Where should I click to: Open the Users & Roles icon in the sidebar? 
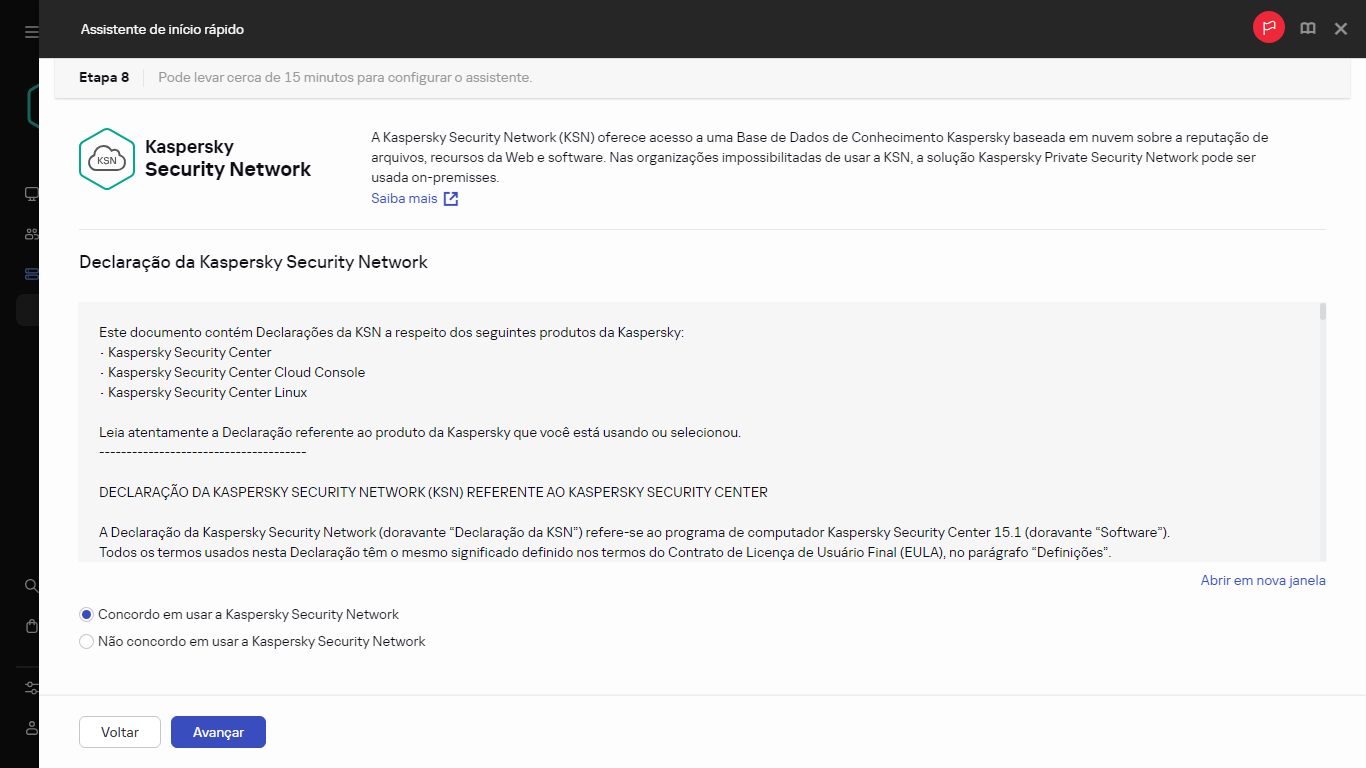click(30, 233)
